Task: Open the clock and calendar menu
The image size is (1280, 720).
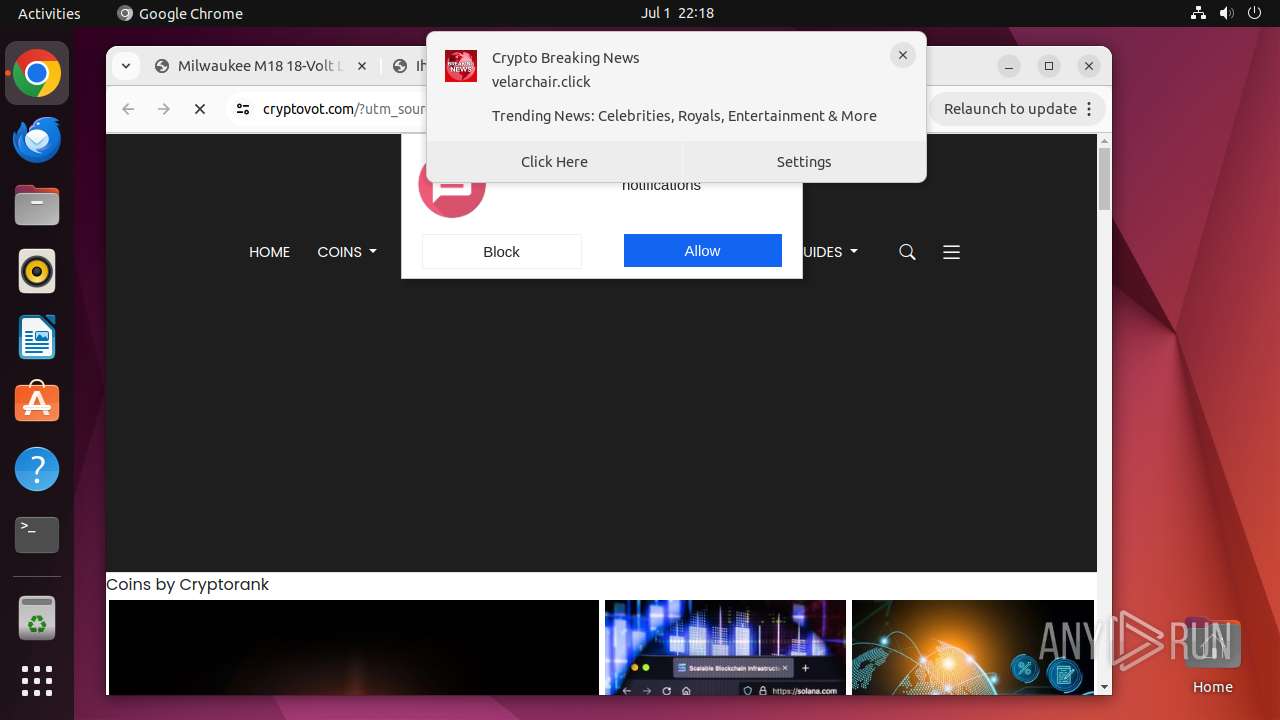Action: (677, 13)
